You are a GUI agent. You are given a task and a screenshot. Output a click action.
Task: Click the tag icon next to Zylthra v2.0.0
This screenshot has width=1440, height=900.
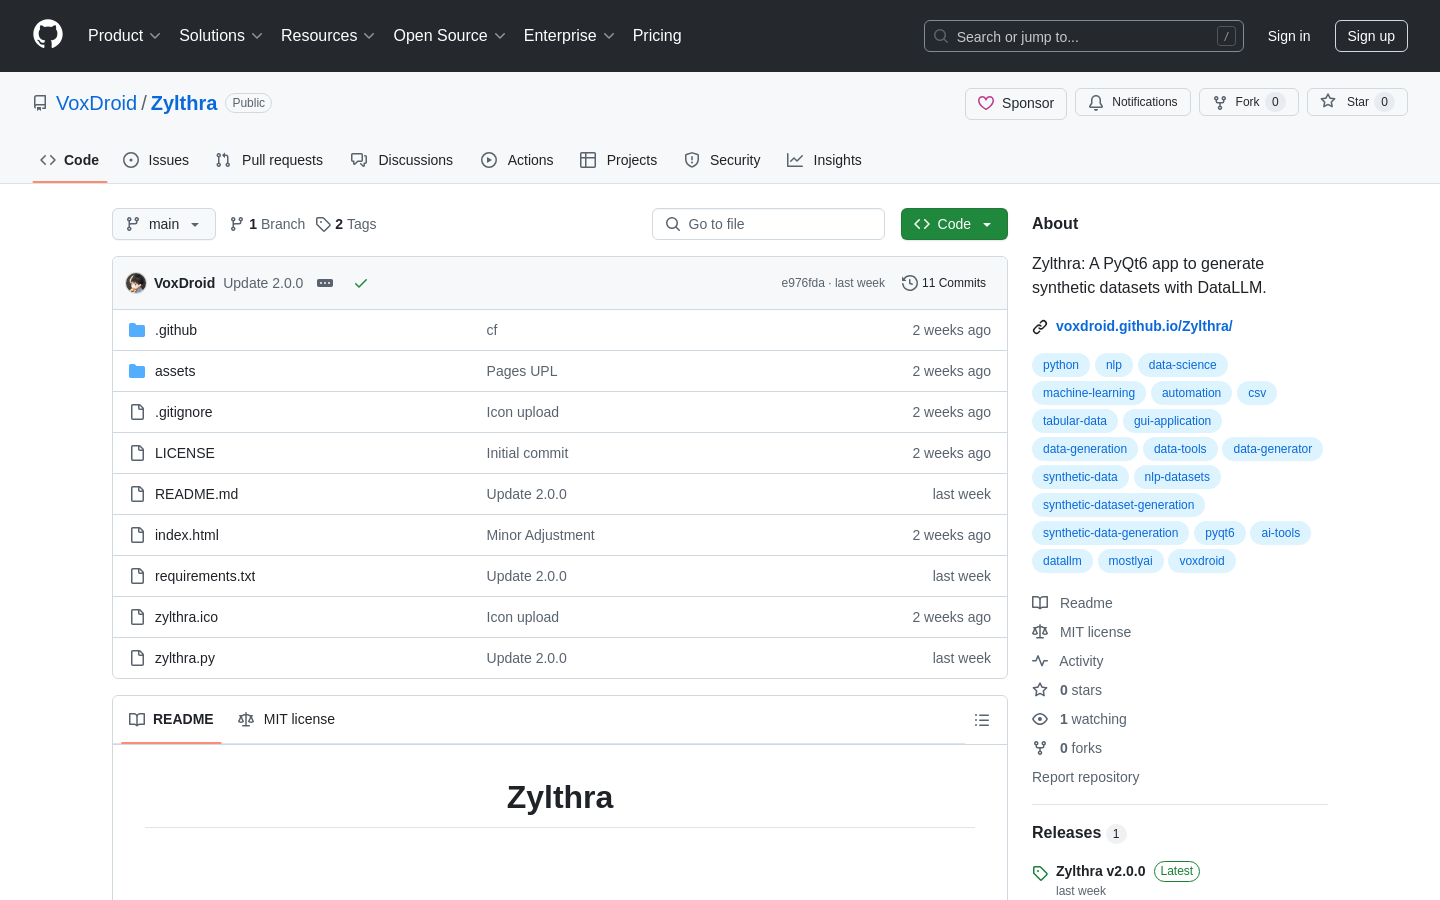[x=1040, y=873]
